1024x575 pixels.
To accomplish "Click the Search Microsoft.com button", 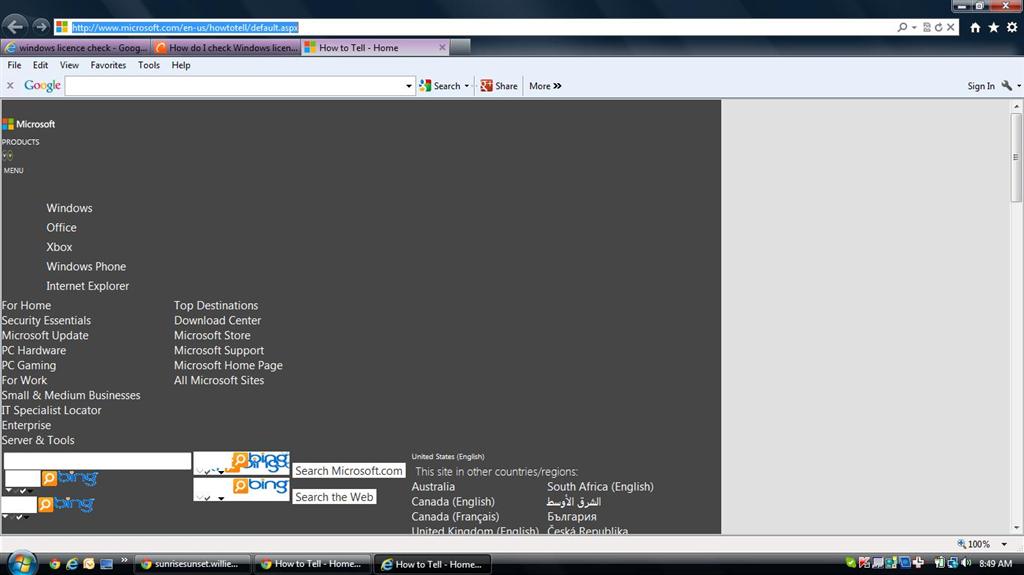I will pyautogui.click(x=349, y=470).
